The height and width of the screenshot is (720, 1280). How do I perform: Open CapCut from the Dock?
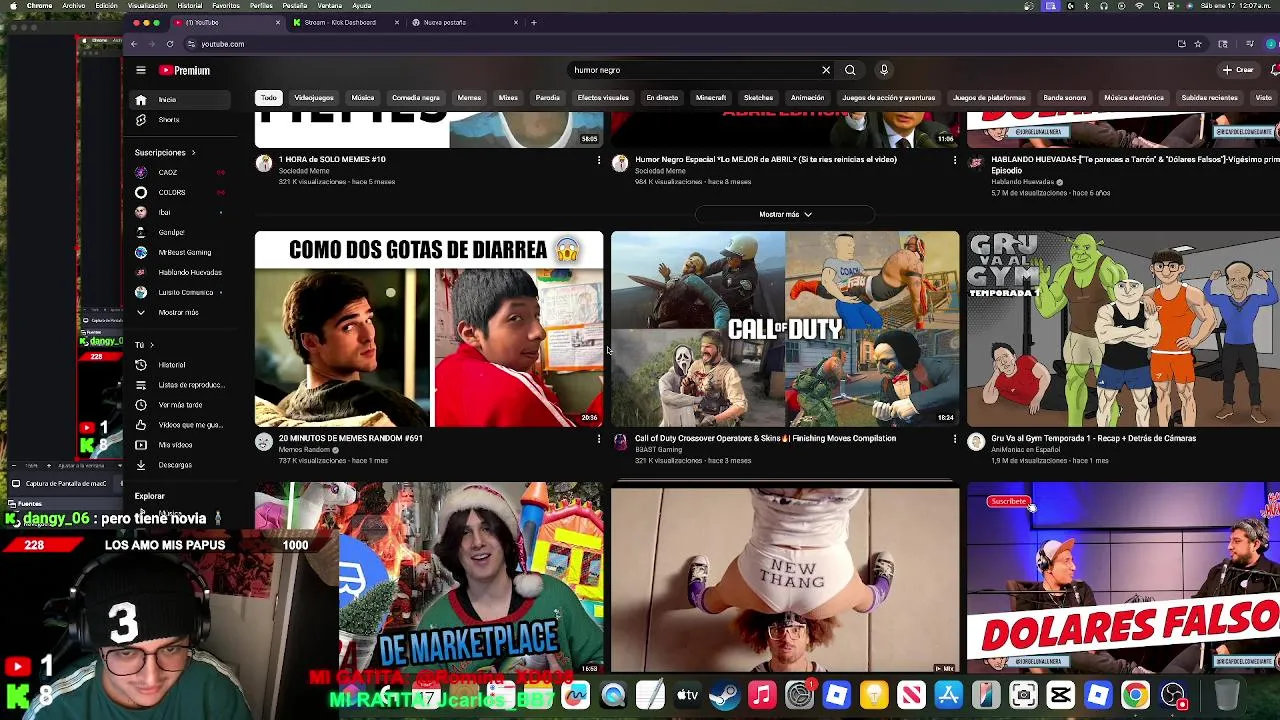tap(1060, 695)
